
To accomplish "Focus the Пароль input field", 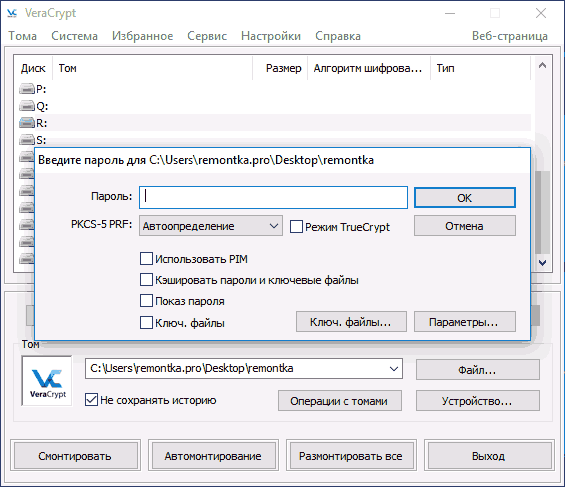I will (x=273, y=197).
